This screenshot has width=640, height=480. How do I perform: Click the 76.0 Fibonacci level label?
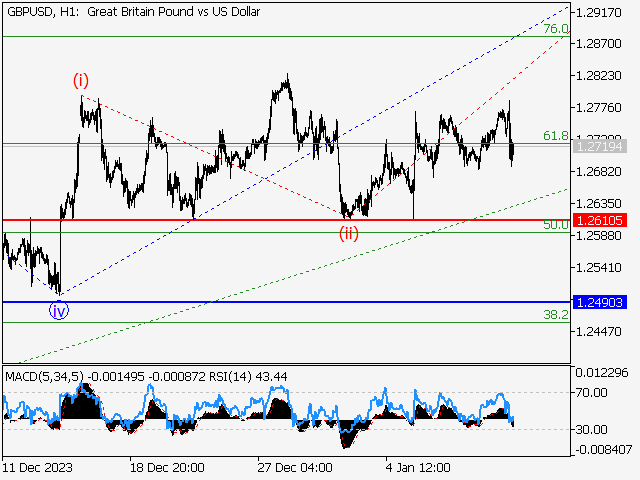556,29
